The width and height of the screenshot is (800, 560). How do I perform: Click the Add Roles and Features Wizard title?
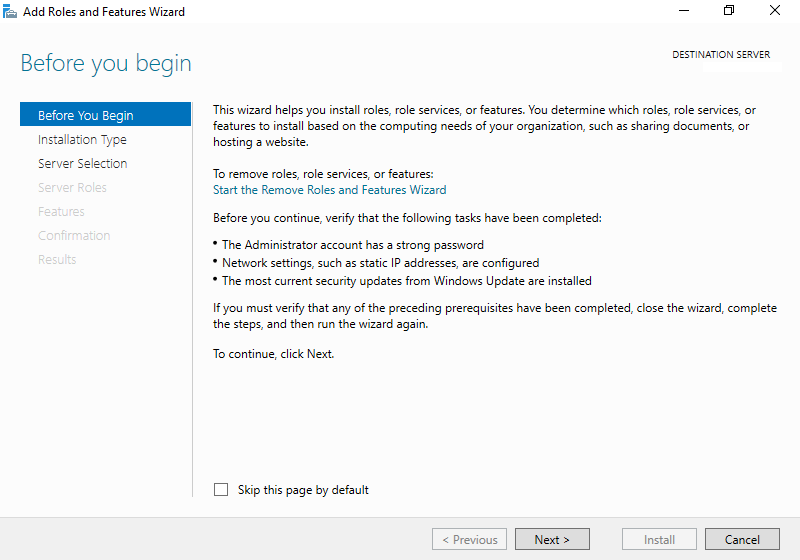(x=104, y=12)
